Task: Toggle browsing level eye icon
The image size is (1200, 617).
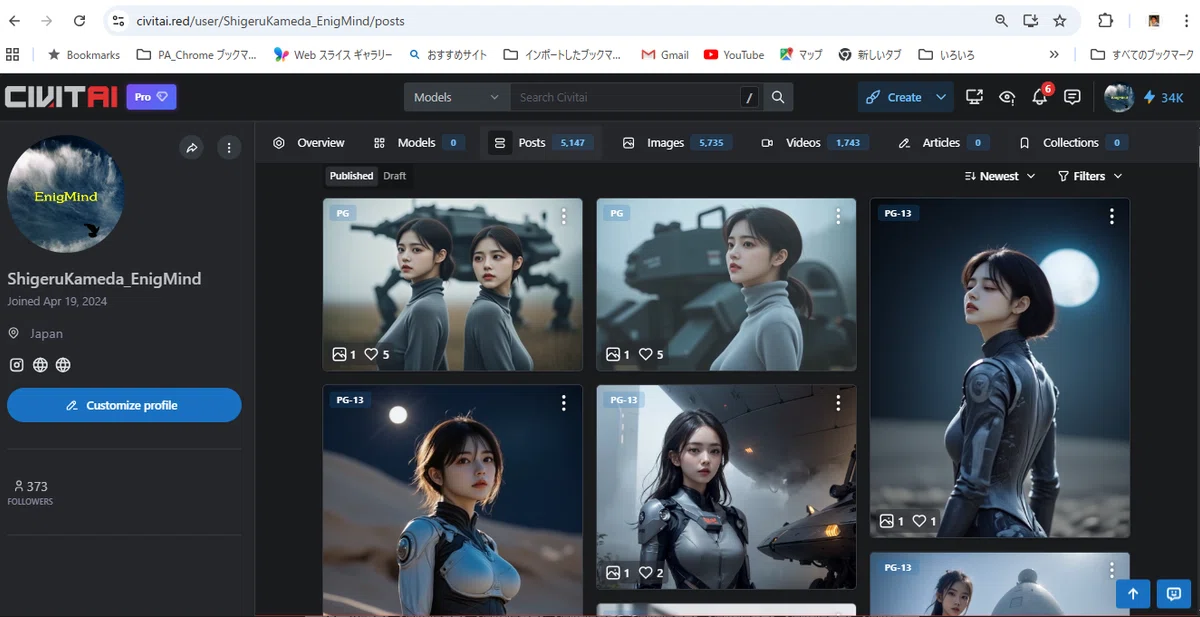Action: 1007,97
